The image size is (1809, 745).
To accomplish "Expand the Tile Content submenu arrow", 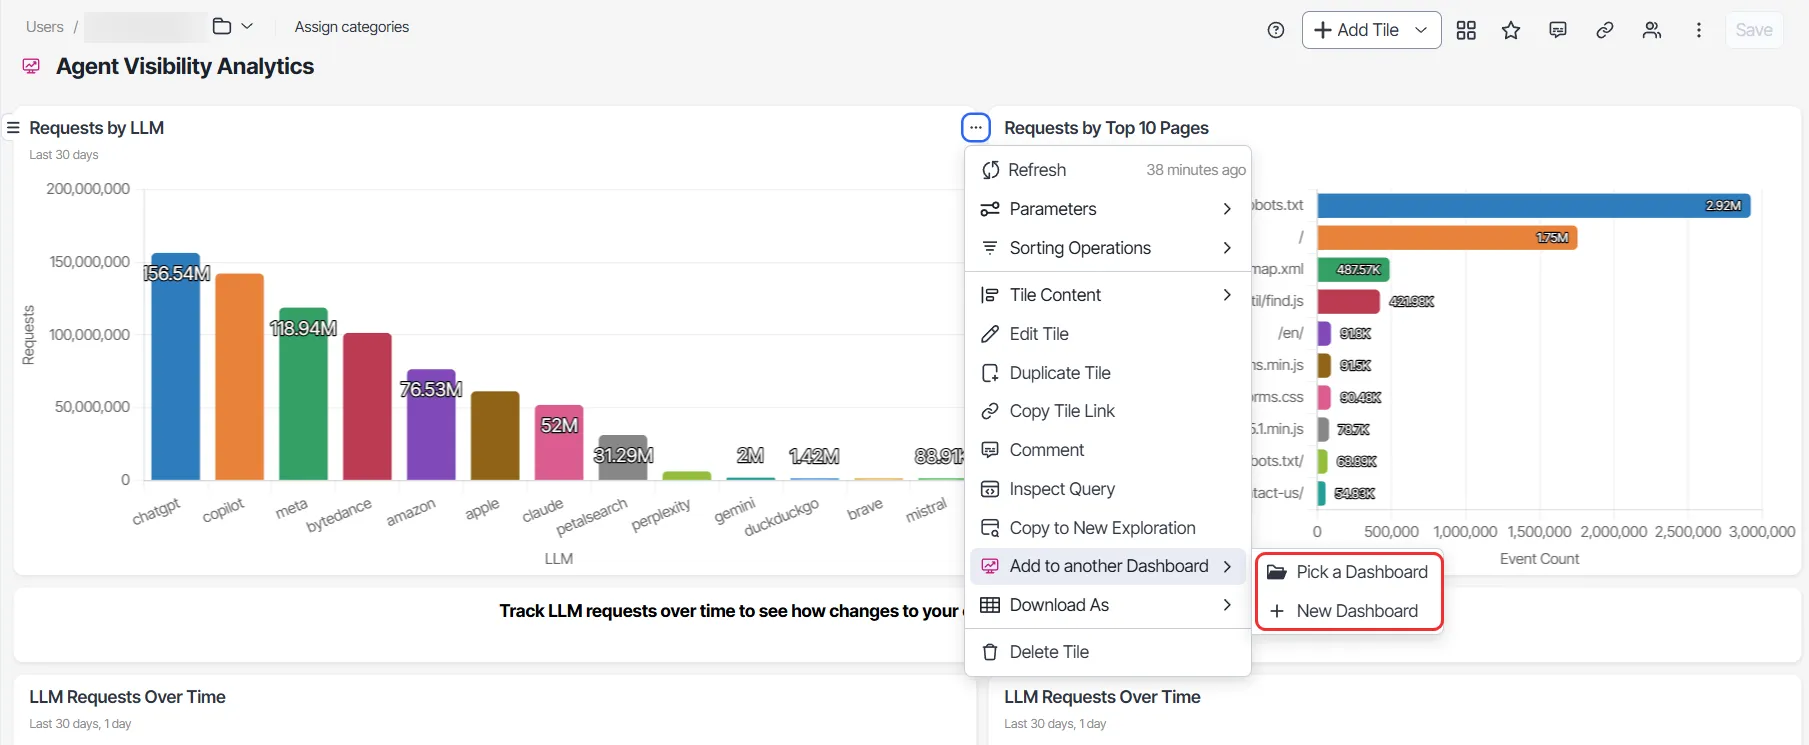I will click(x=1227, y=295).
